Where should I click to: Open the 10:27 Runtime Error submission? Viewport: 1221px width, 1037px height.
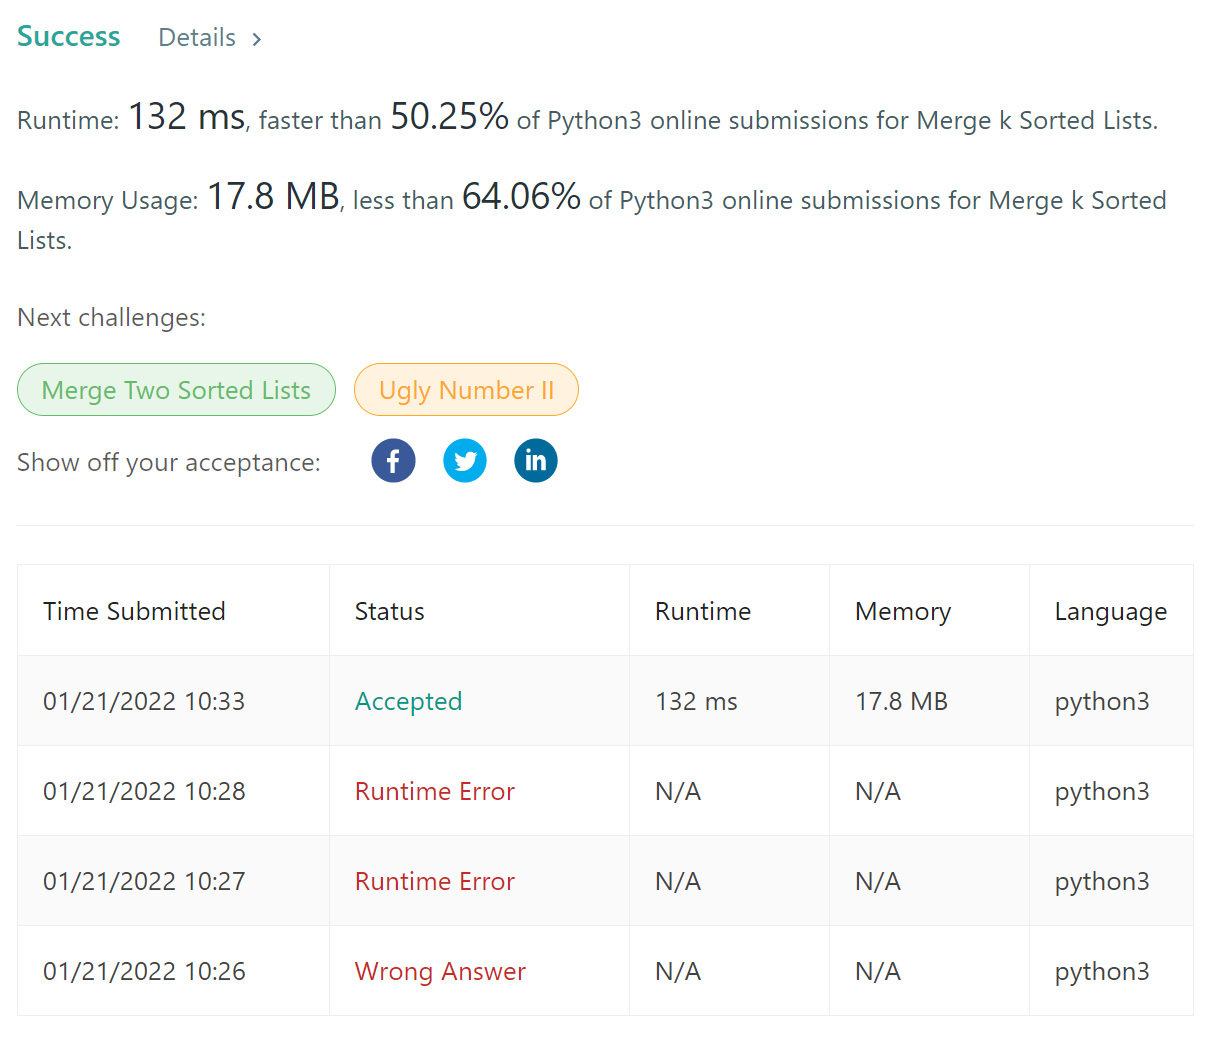(x=434, y=881)
